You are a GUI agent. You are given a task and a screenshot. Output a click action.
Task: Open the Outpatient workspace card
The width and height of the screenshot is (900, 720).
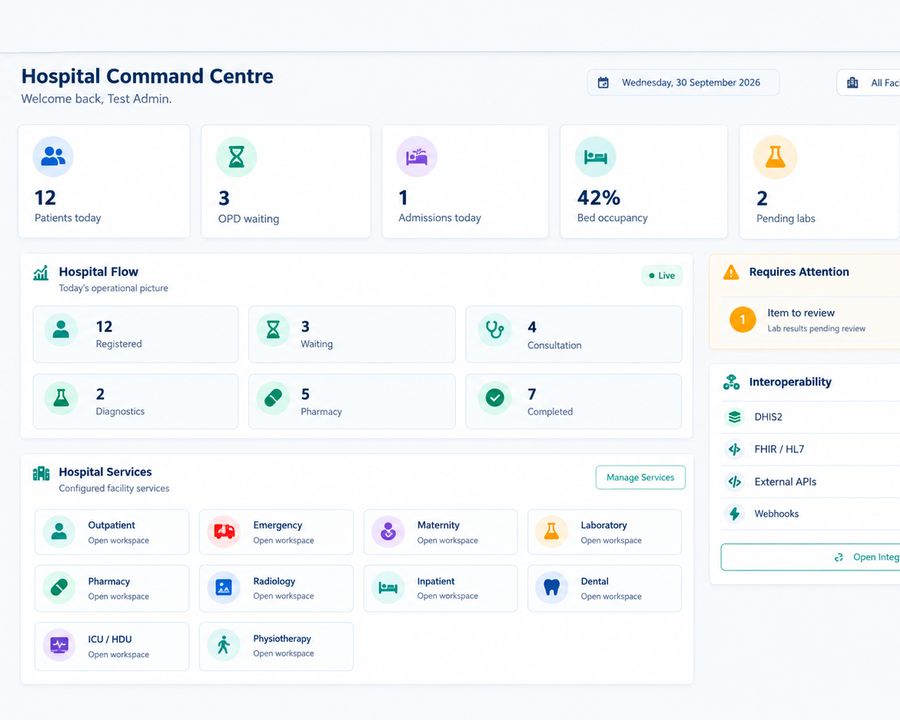coord(112,532)
